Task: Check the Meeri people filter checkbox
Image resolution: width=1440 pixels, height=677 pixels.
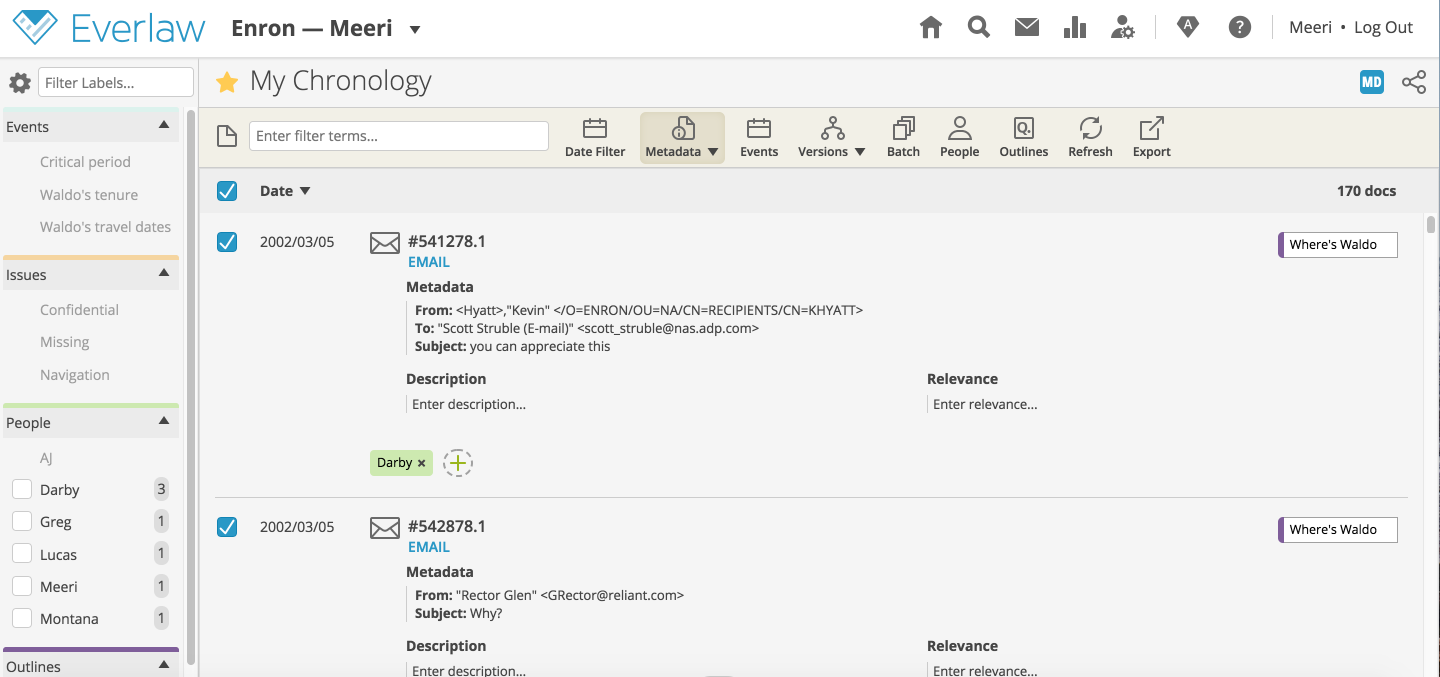Action: pyautogui.click(x=22, y=587)
